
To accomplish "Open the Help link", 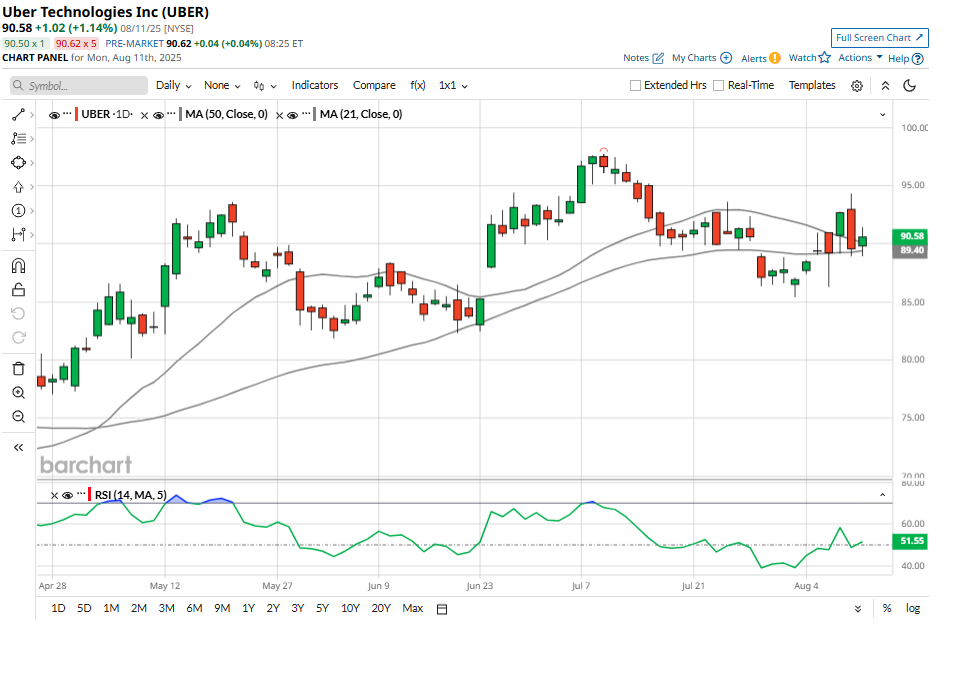I will pos(906,59).
